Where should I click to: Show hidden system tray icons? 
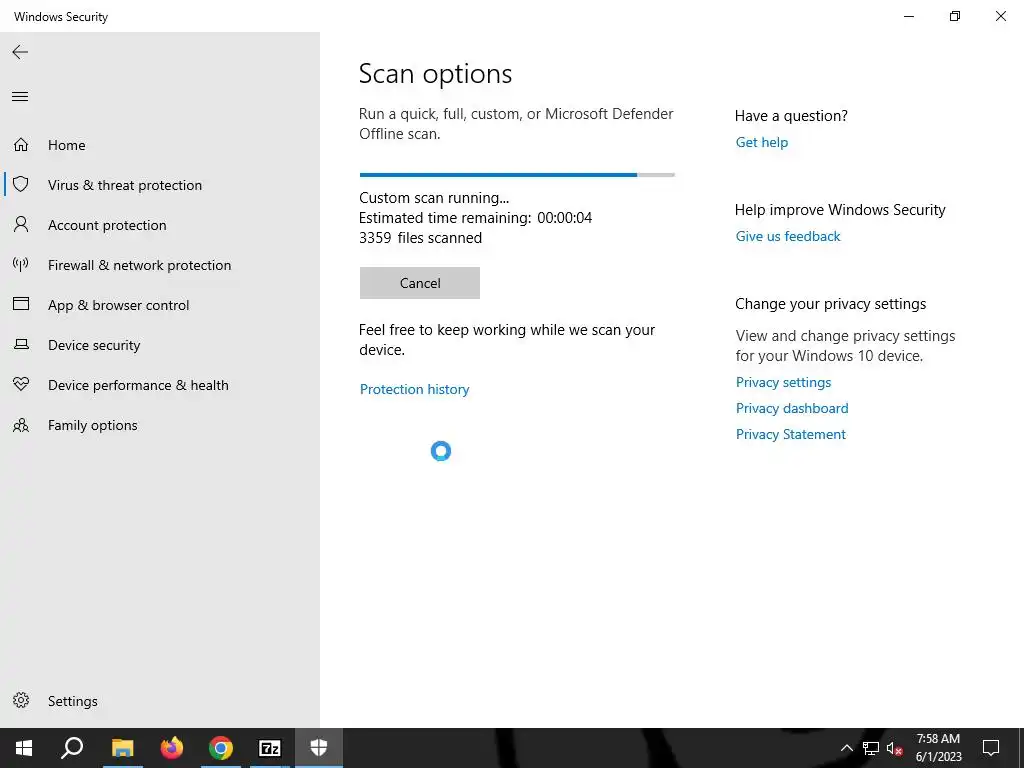[846, 748]
